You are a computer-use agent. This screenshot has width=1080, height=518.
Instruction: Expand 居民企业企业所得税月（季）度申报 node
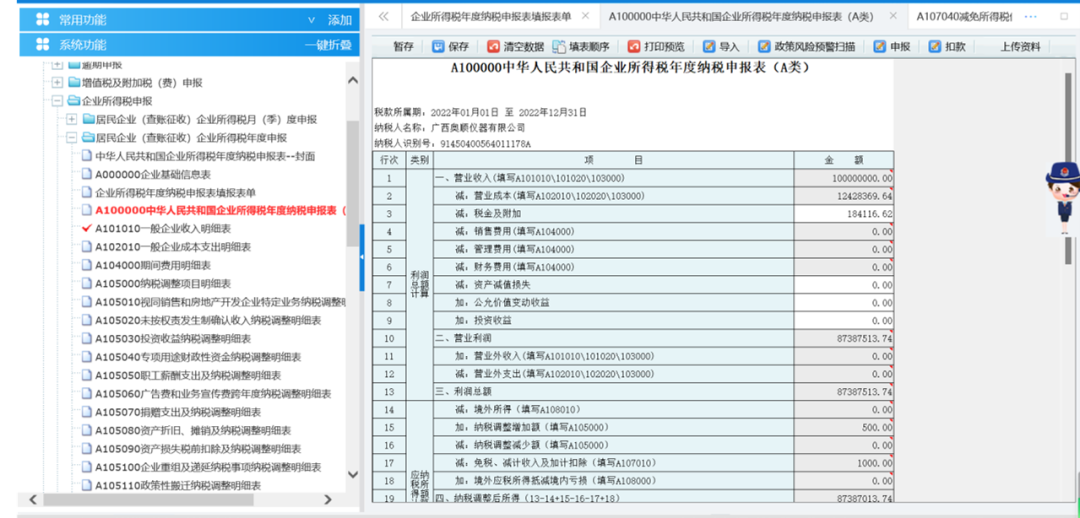click(71, 119)
